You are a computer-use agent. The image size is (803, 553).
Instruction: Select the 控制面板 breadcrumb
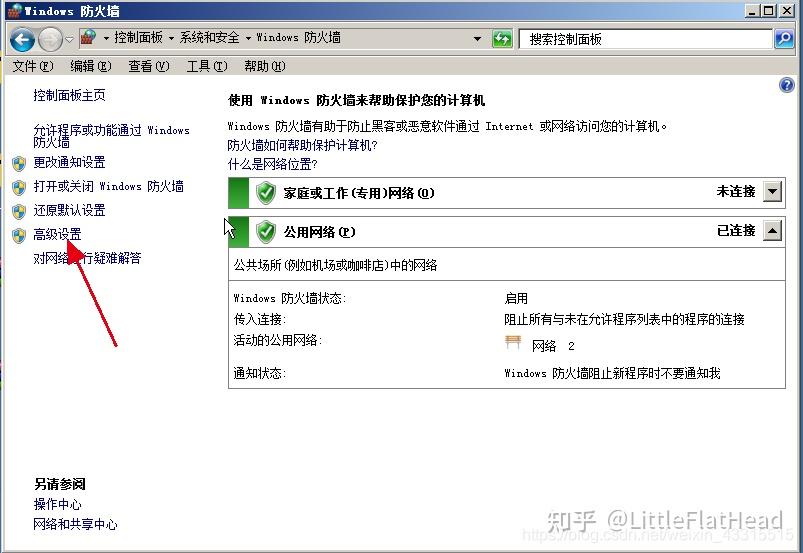[x=138, y=37]
